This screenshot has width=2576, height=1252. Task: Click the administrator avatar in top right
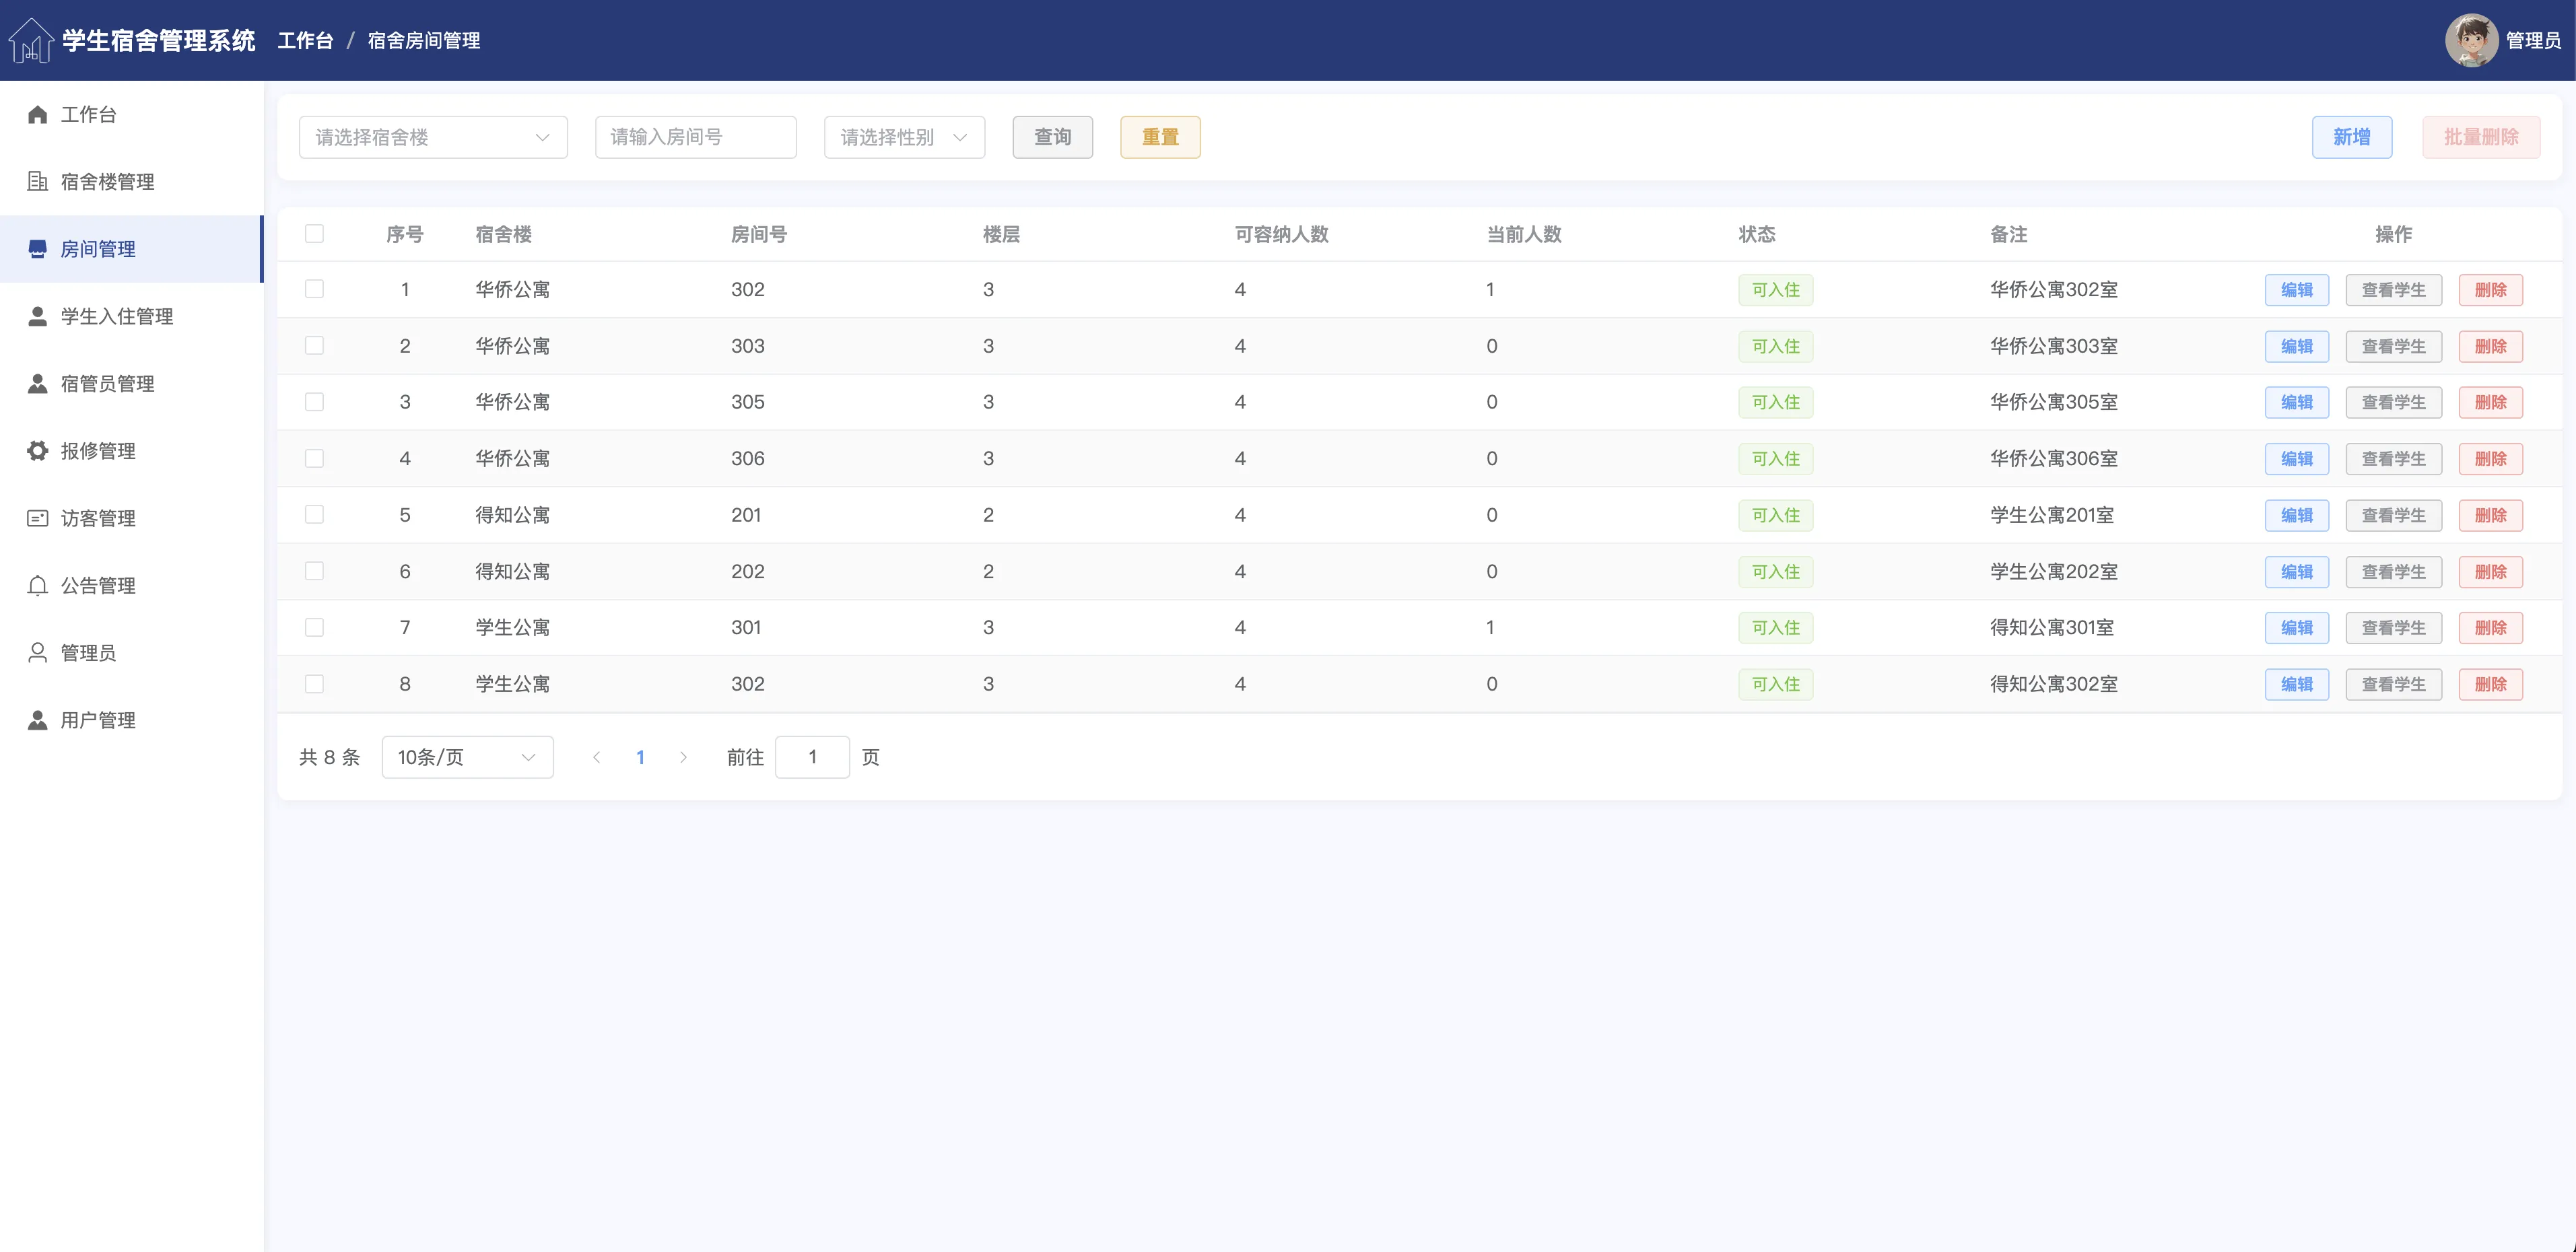2471,40
